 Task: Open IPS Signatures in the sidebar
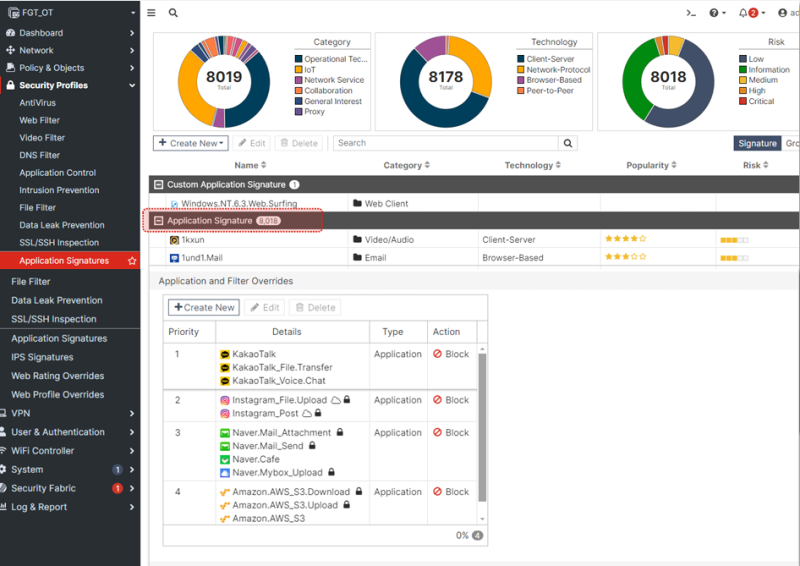pyautogui.click(x=42, y=357)
